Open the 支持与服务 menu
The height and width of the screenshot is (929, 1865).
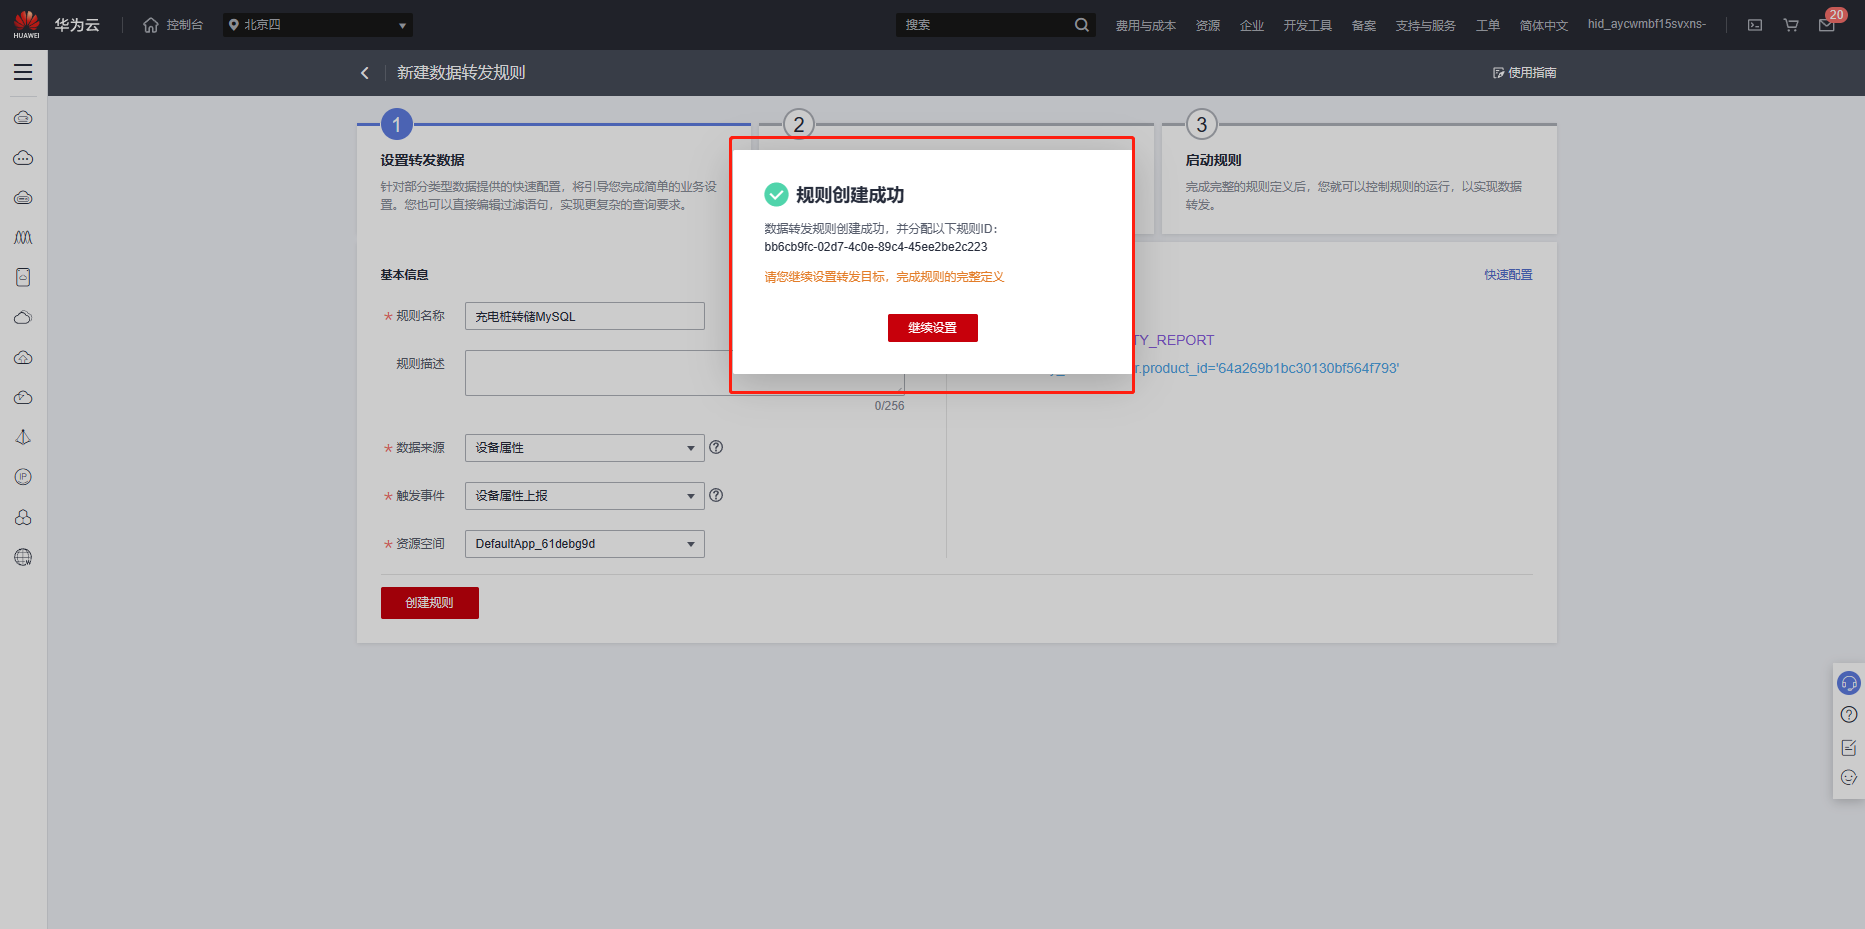click(x=1426, y=25)
